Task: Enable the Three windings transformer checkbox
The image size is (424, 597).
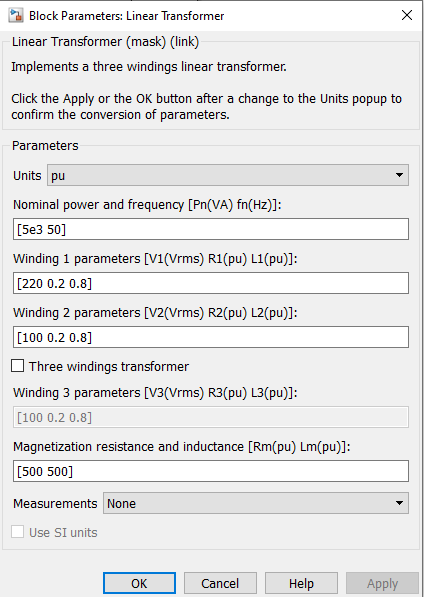Action: pos(18,366)
